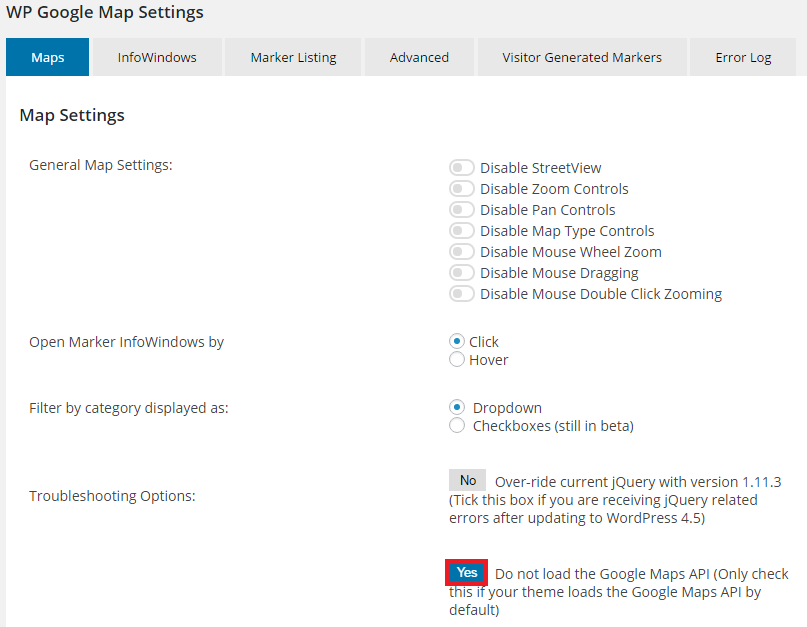View the Error Log tab

pos(743,57)
